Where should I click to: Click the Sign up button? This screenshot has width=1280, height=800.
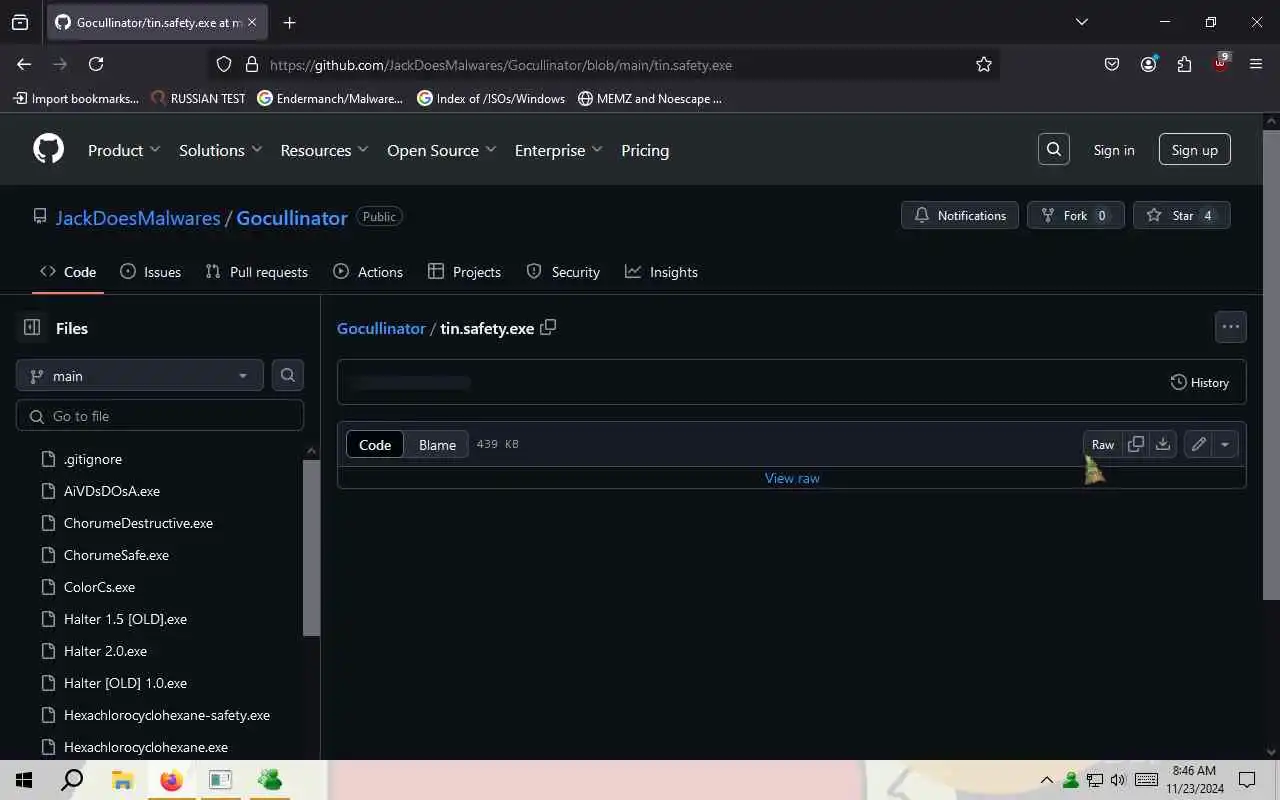click(x=1195, y=150)
